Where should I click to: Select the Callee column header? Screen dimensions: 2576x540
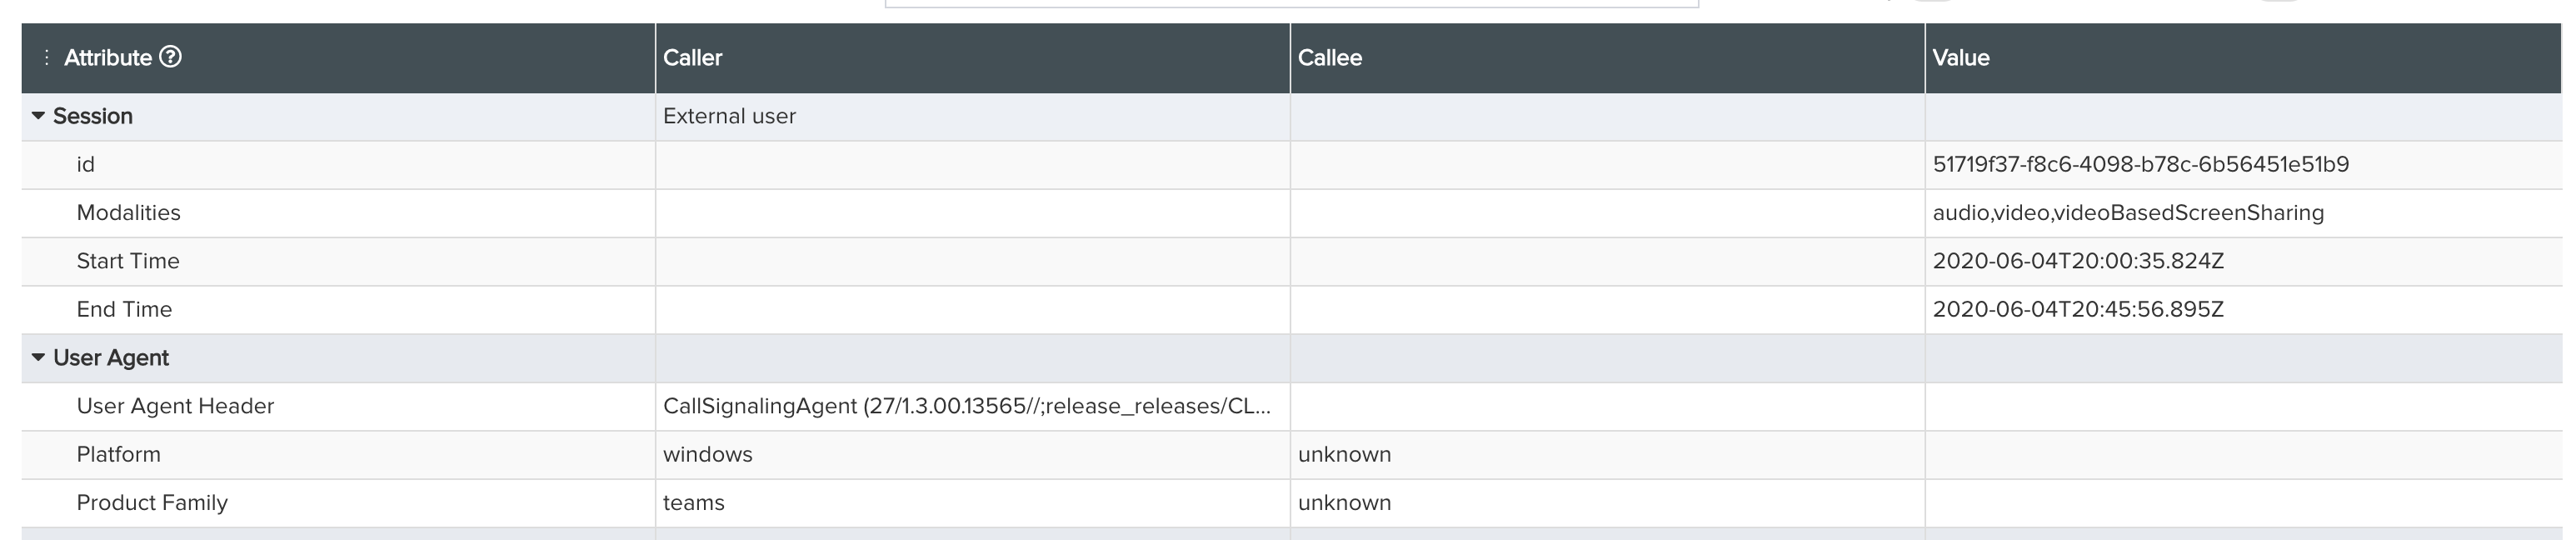1330,57
